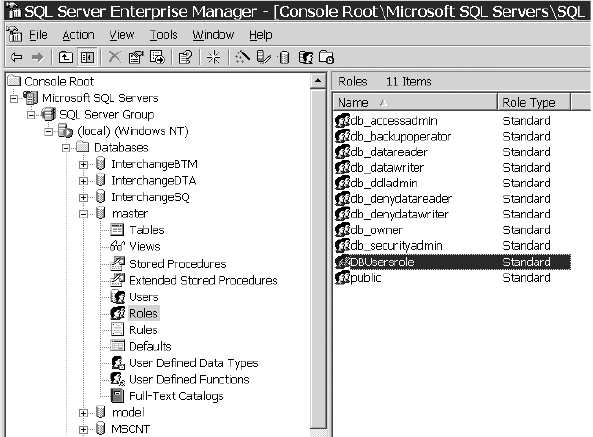Expand the InterchangeDTA database

click(83, 181)
